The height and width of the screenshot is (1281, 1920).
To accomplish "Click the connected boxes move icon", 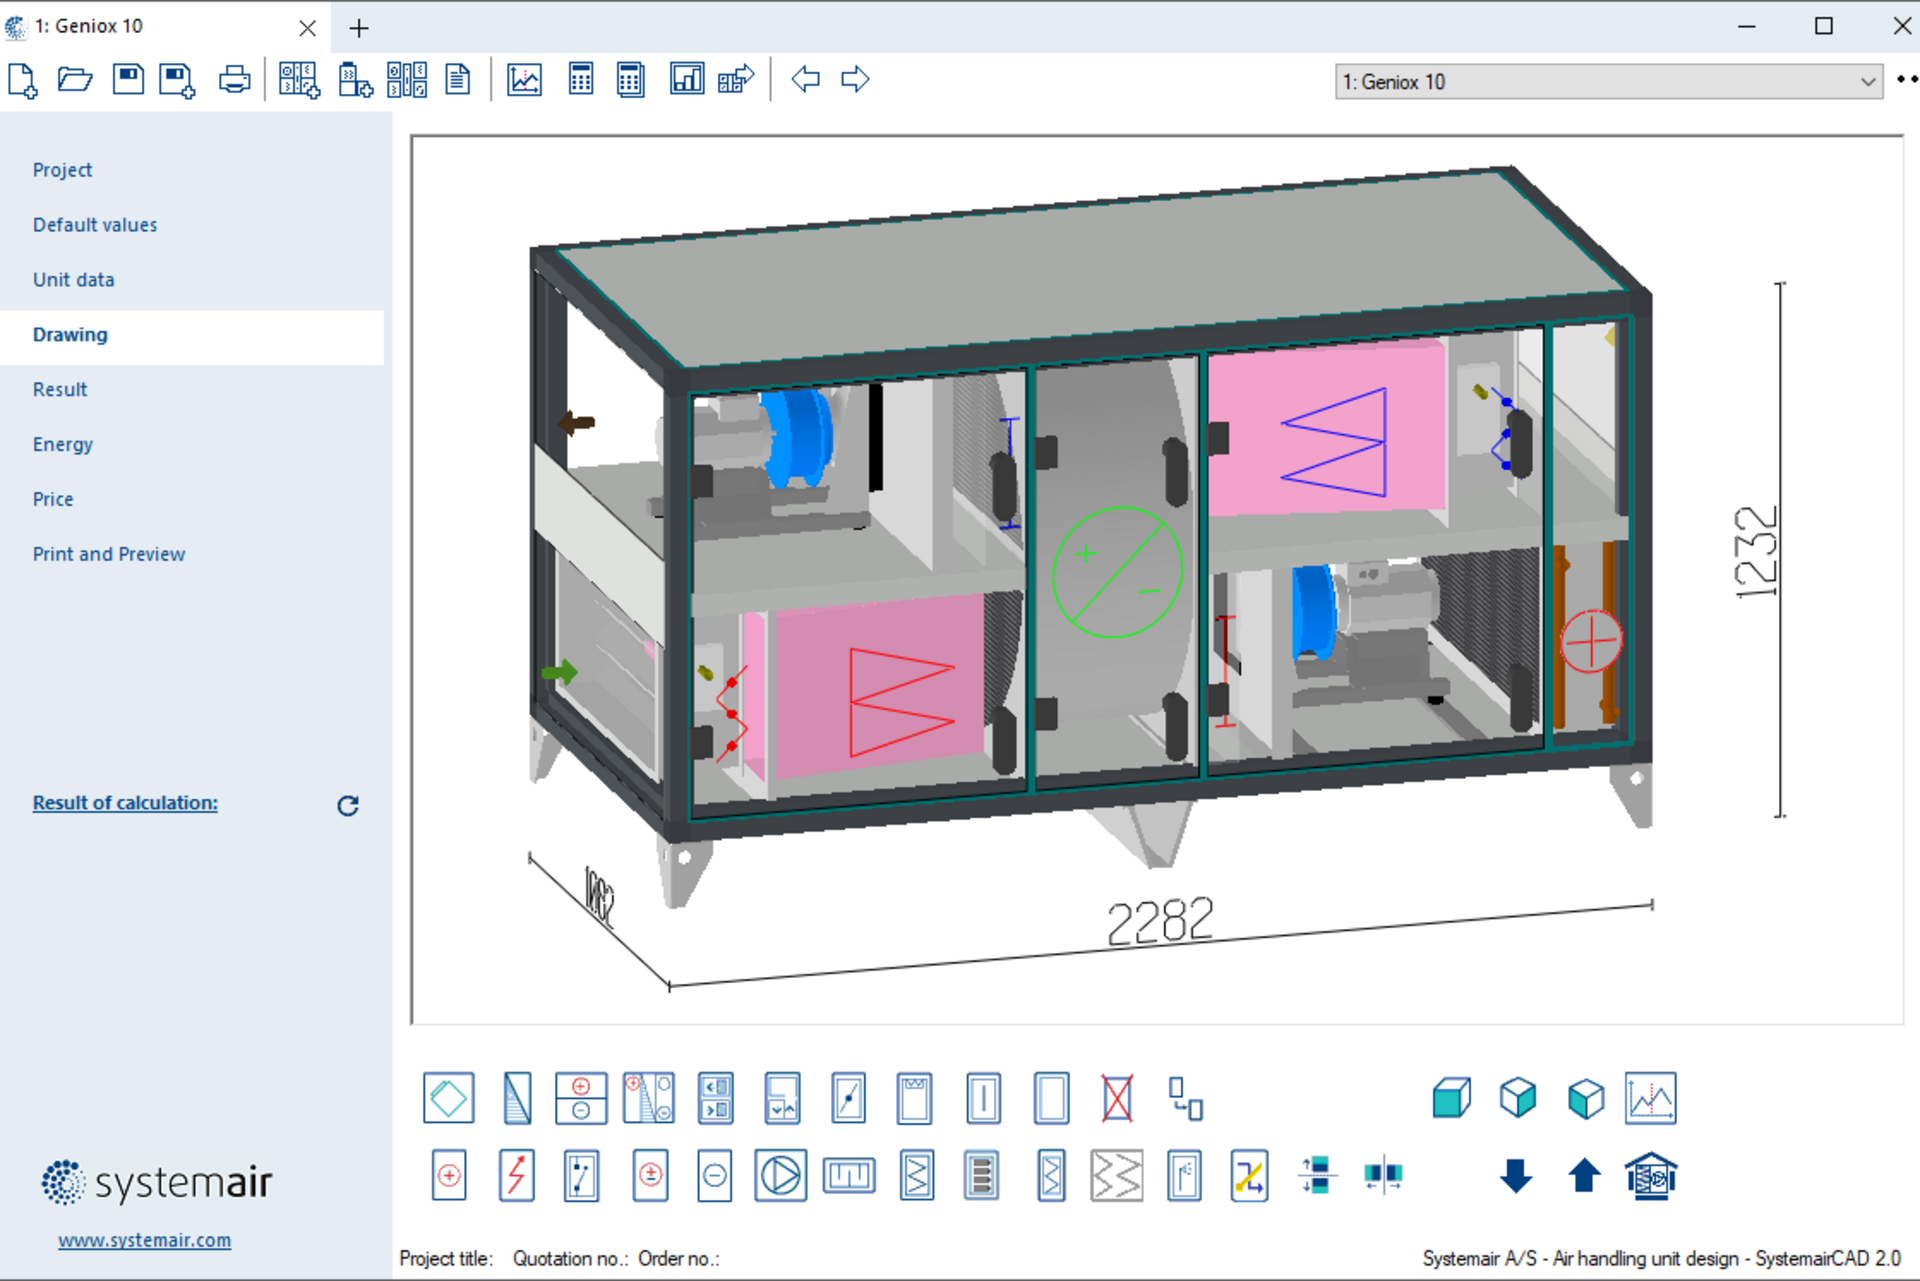I will (x=1185, y=1098).
